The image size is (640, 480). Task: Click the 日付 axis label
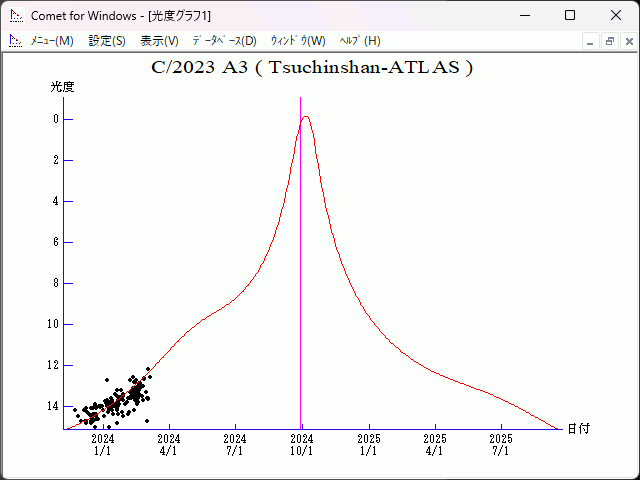click(x=579, y=429)
